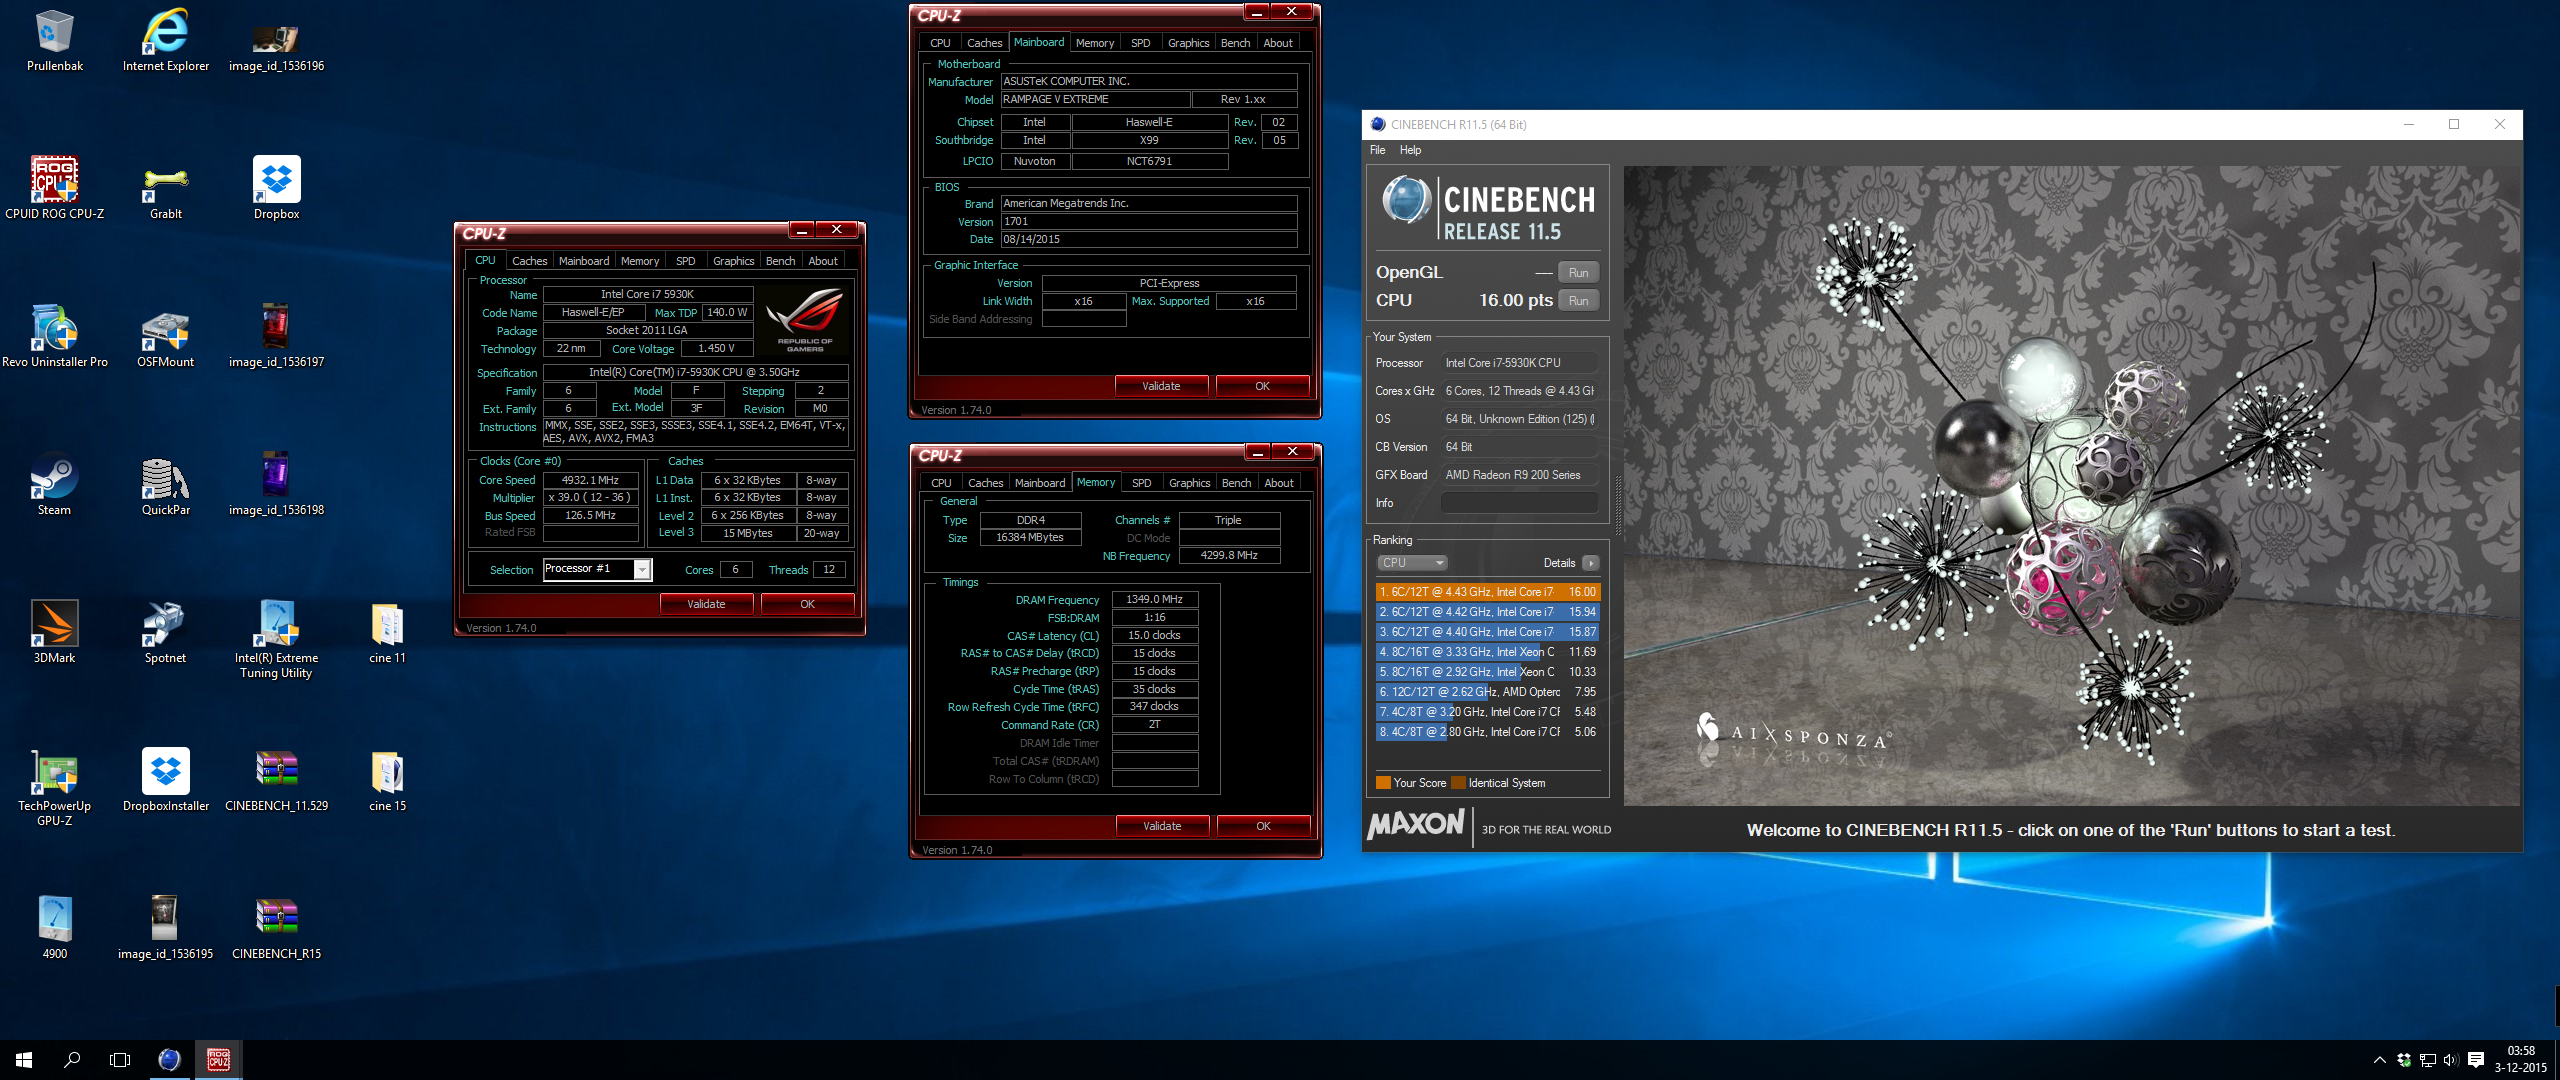
Task: Launch 3DMark desktop shortcut
Action: tap(54, 632)
